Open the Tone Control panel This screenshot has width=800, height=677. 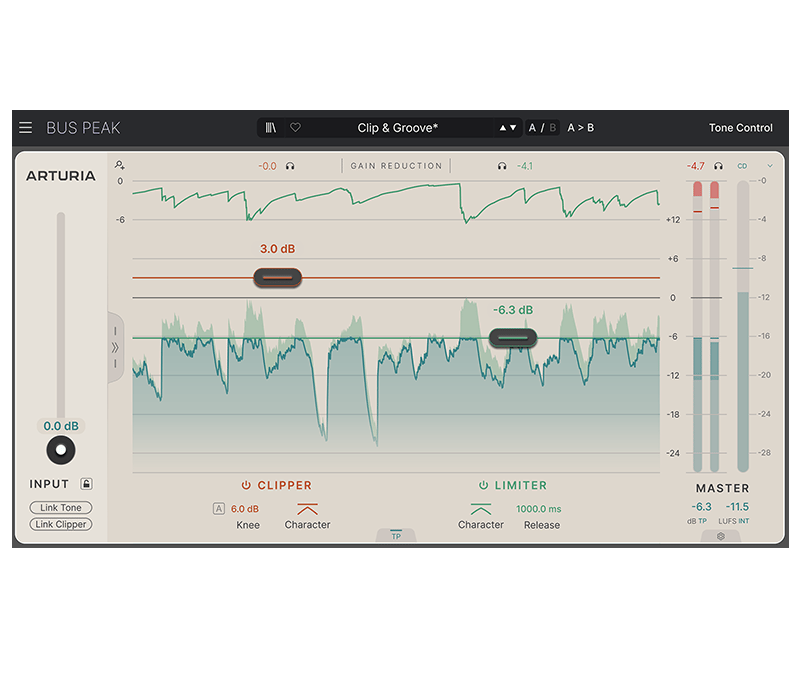[740, 128]
